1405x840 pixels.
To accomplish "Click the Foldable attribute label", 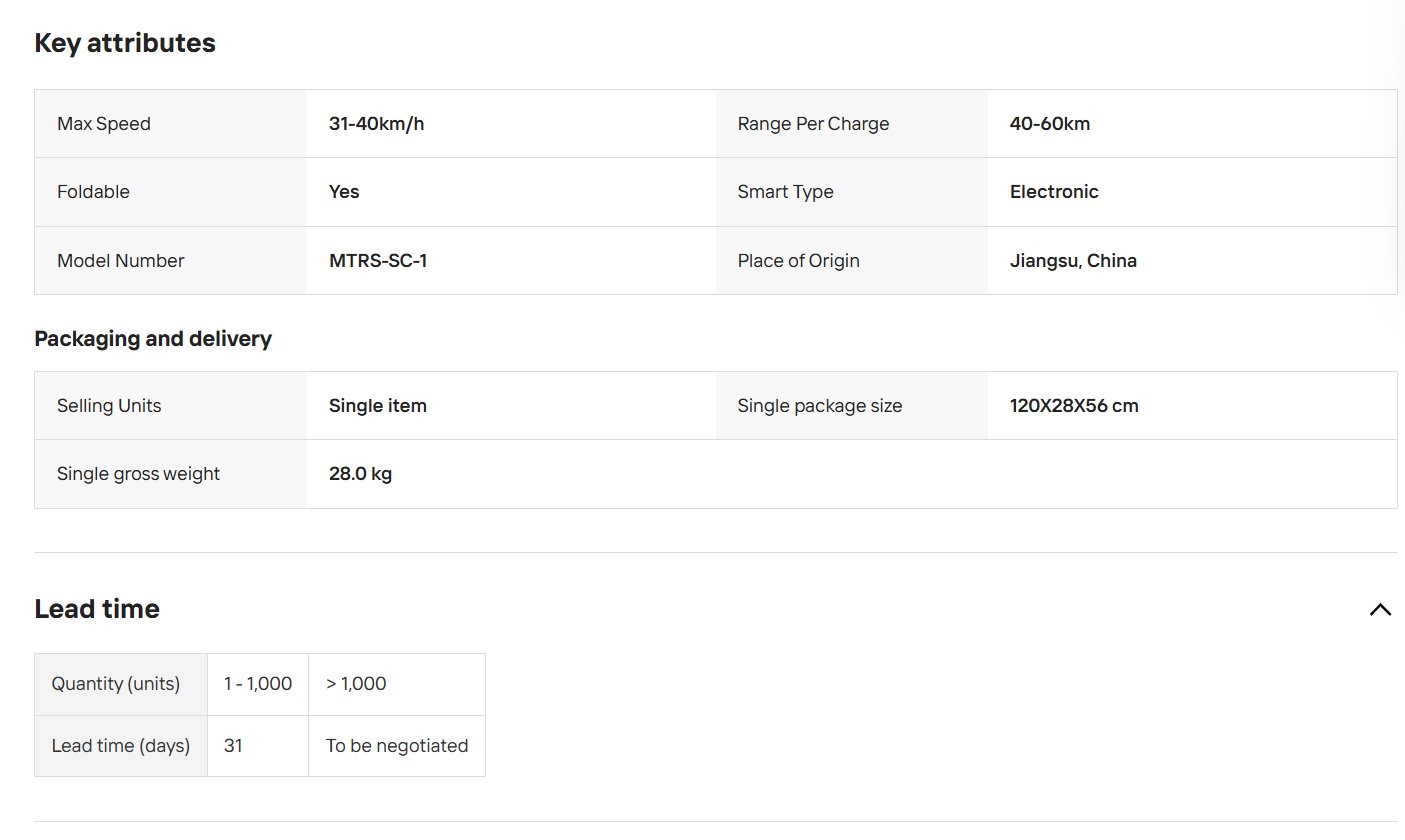I will point(93,192).
